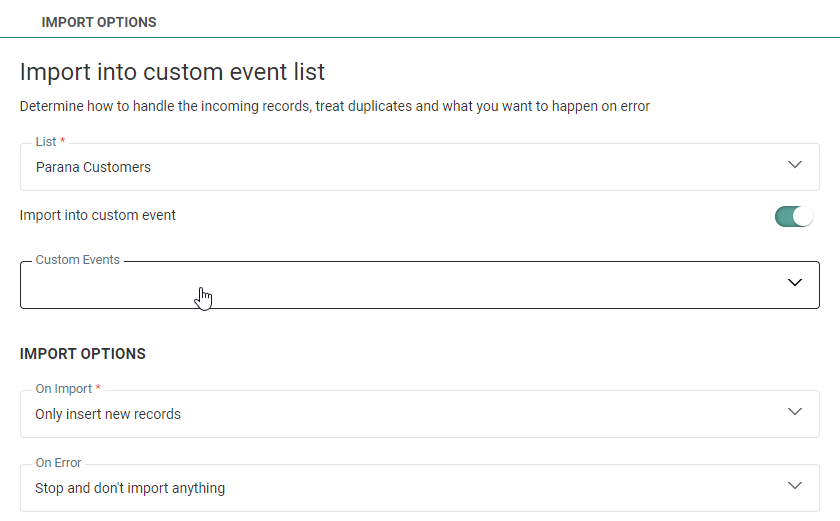Click the red asterisk beside On Import
The height and width of the screenshot is (521, 840).
98,388
